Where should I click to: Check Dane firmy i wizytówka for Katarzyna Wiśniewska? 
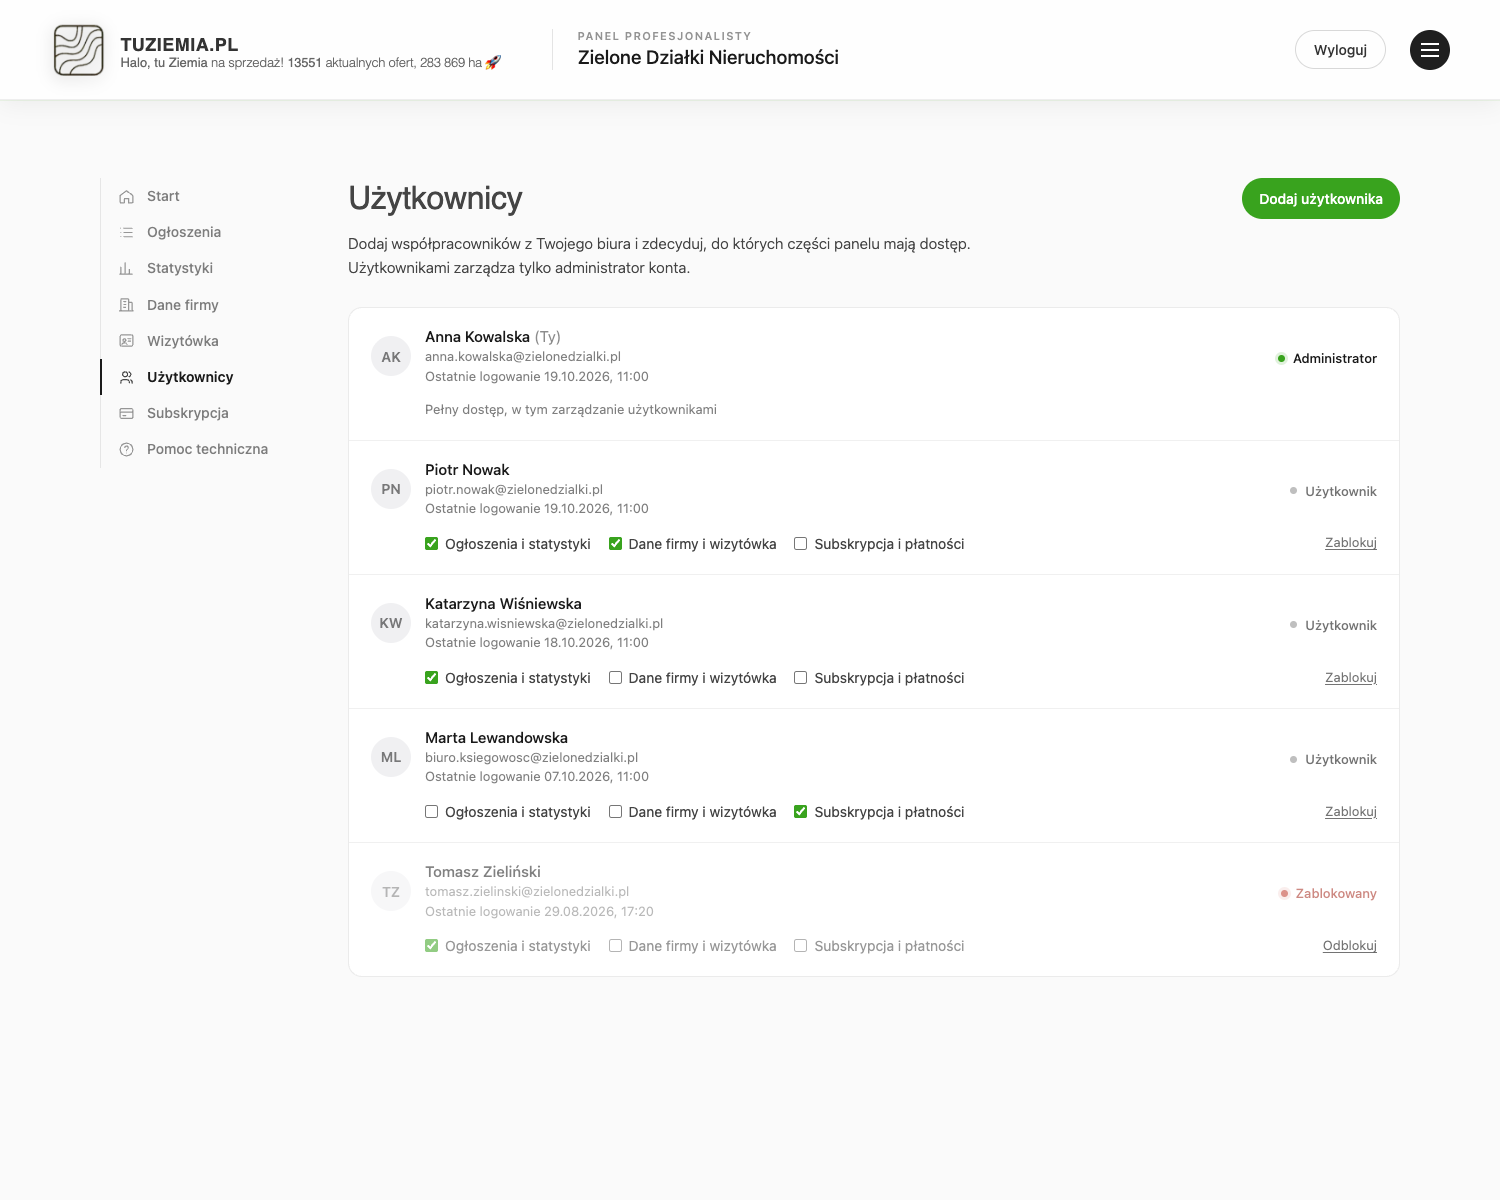pos(616,678)
